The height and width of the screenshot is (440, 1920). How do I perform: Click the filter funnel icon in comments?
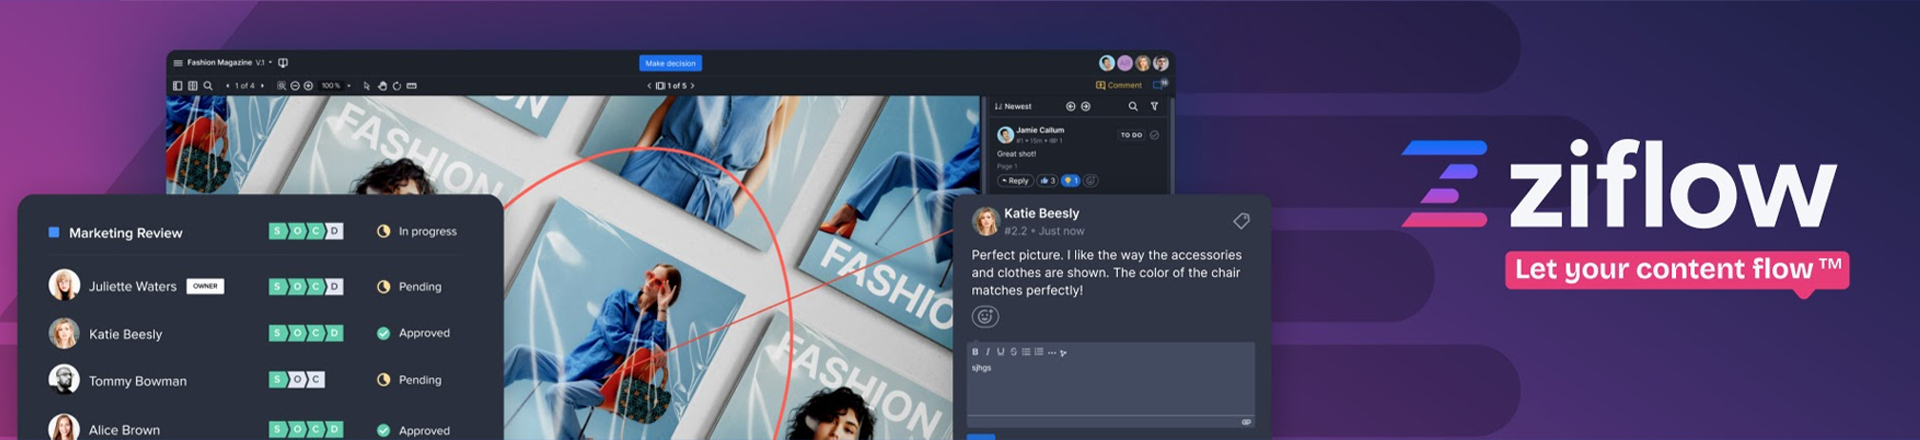1154,106
